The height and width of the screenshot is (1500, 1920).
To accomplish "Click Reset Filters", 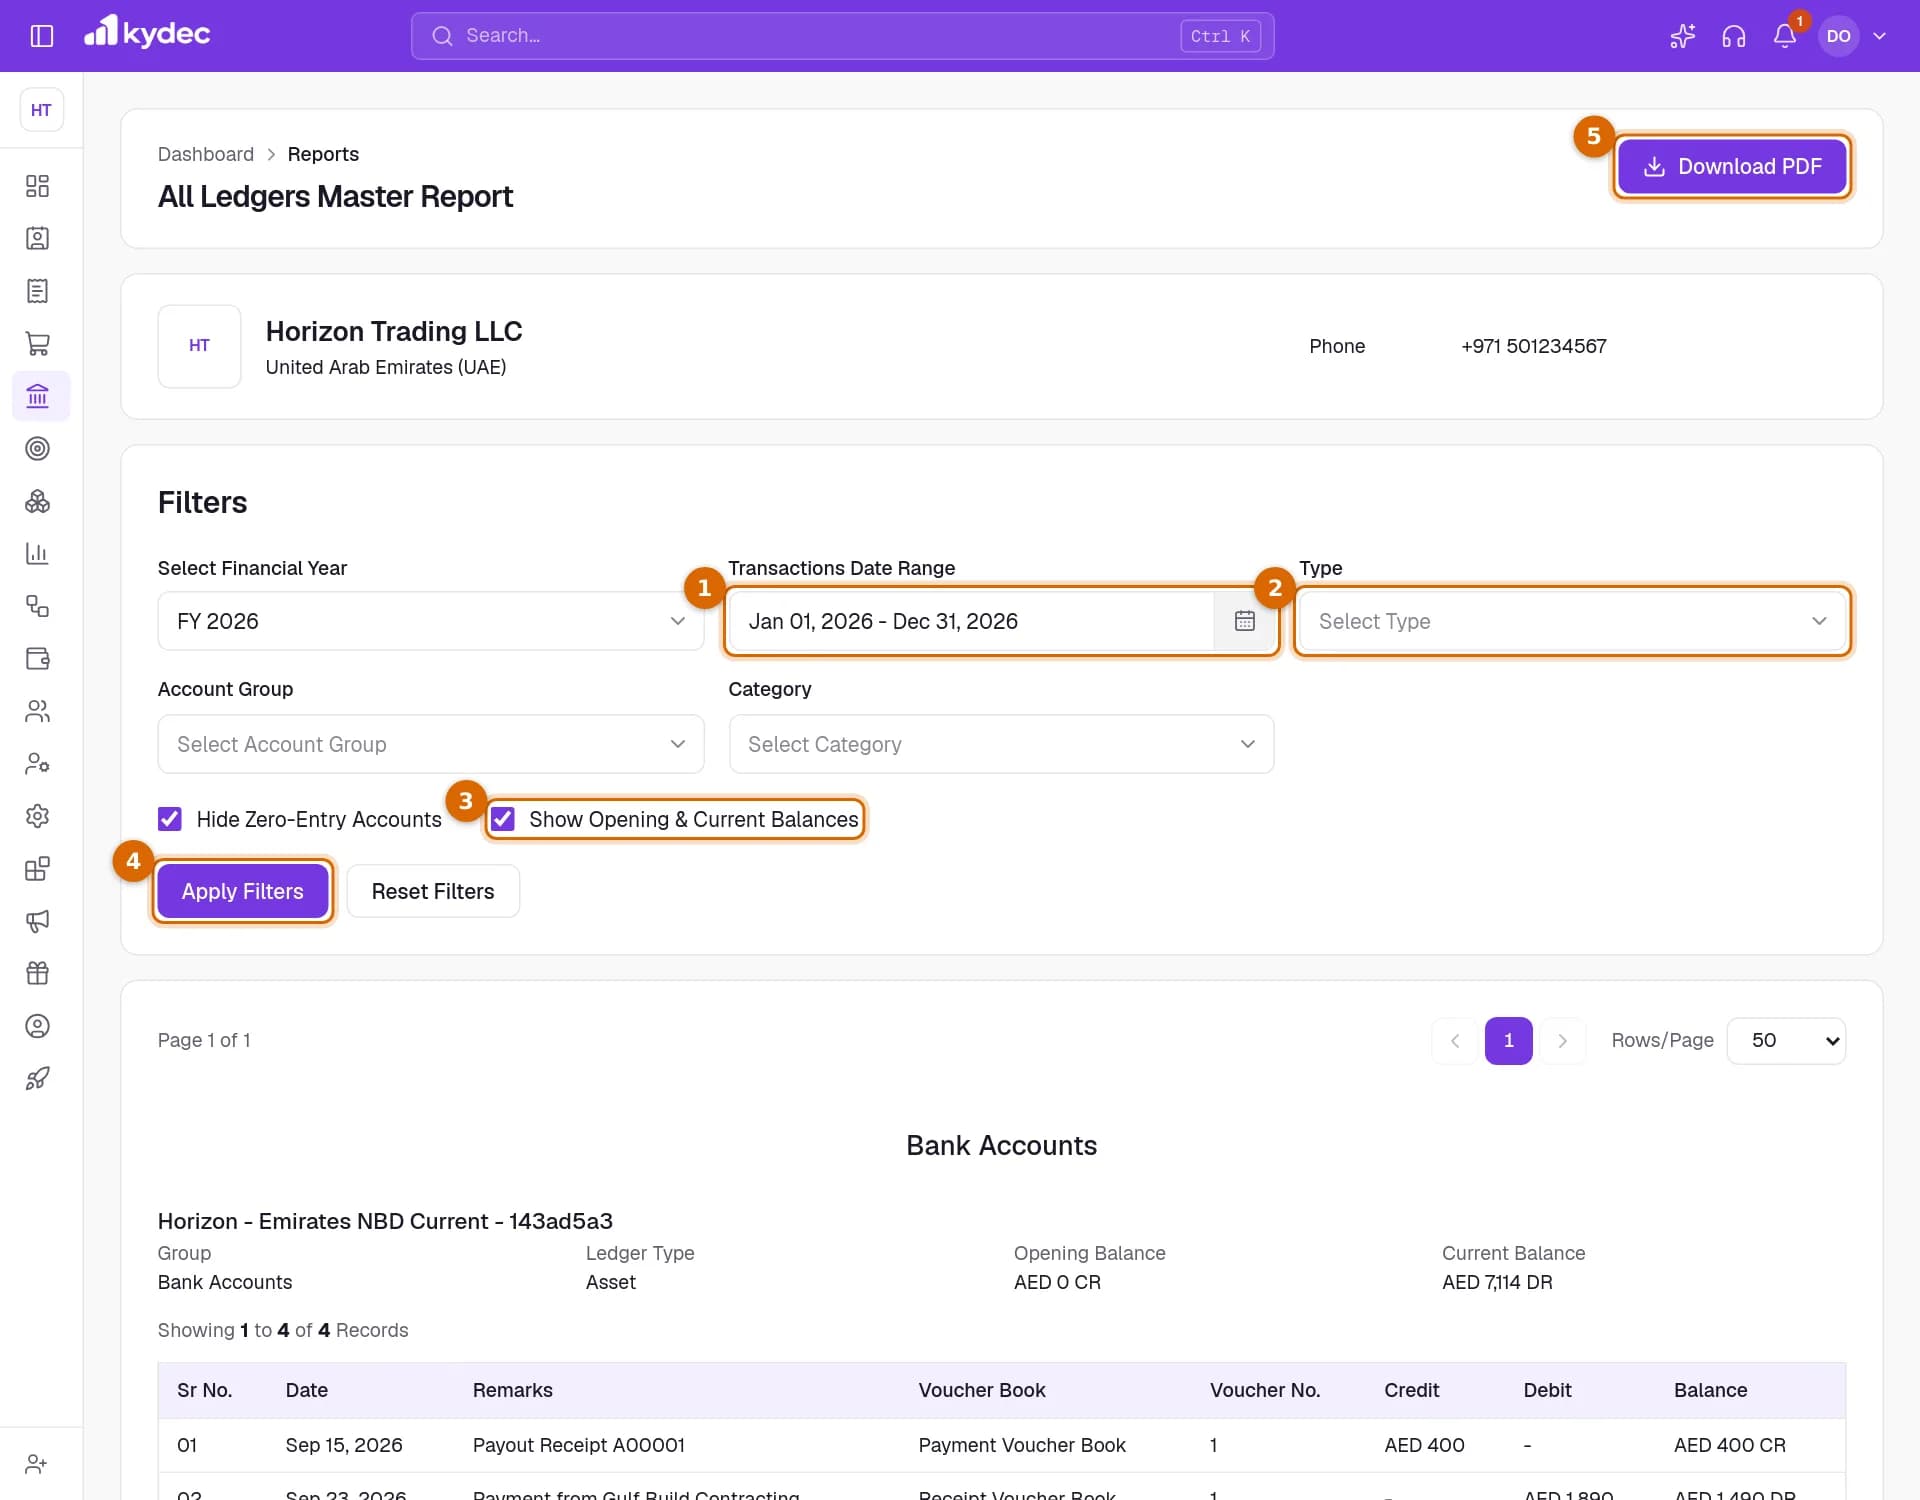I will click(x=433, y=891).
